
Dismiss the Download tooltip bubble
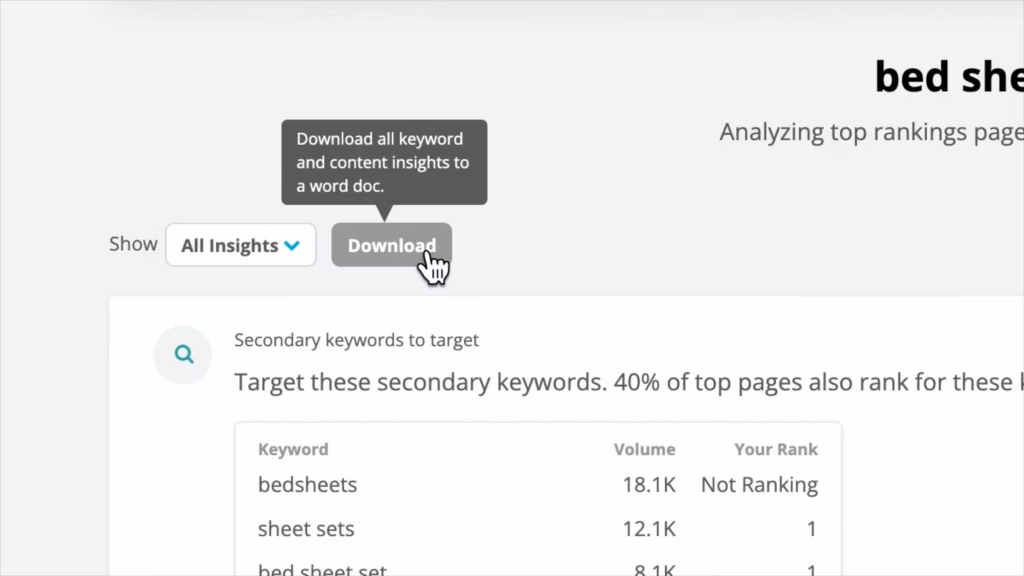coord(384,161)
